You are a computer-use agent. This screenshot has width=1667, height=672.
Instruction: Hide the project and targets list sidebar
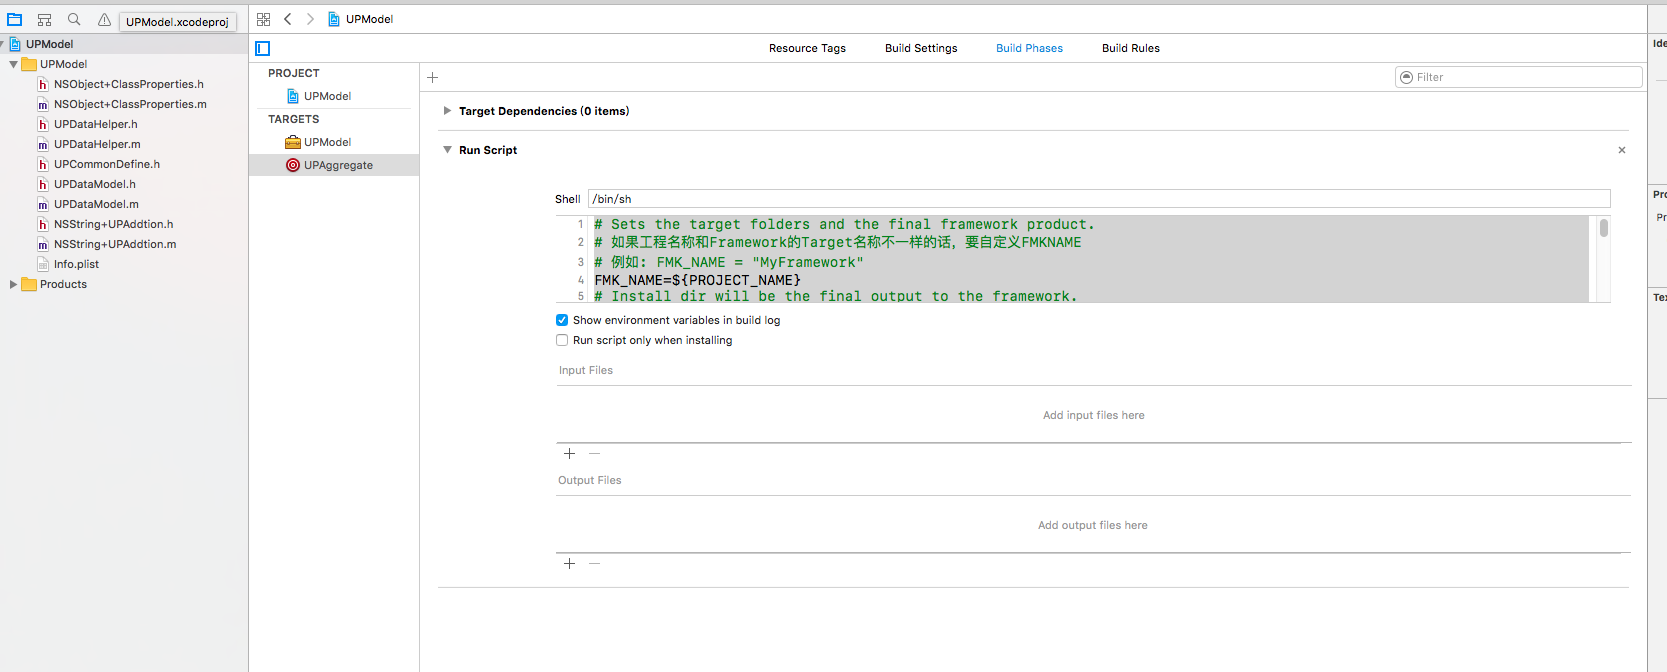click(263, 48)
